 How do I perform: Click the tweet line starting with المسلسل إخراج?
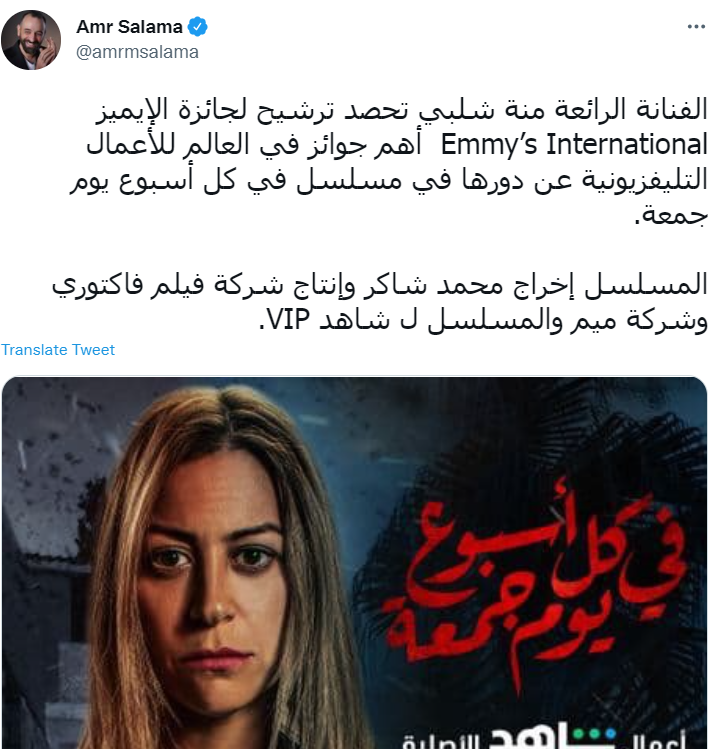point(380,285)
